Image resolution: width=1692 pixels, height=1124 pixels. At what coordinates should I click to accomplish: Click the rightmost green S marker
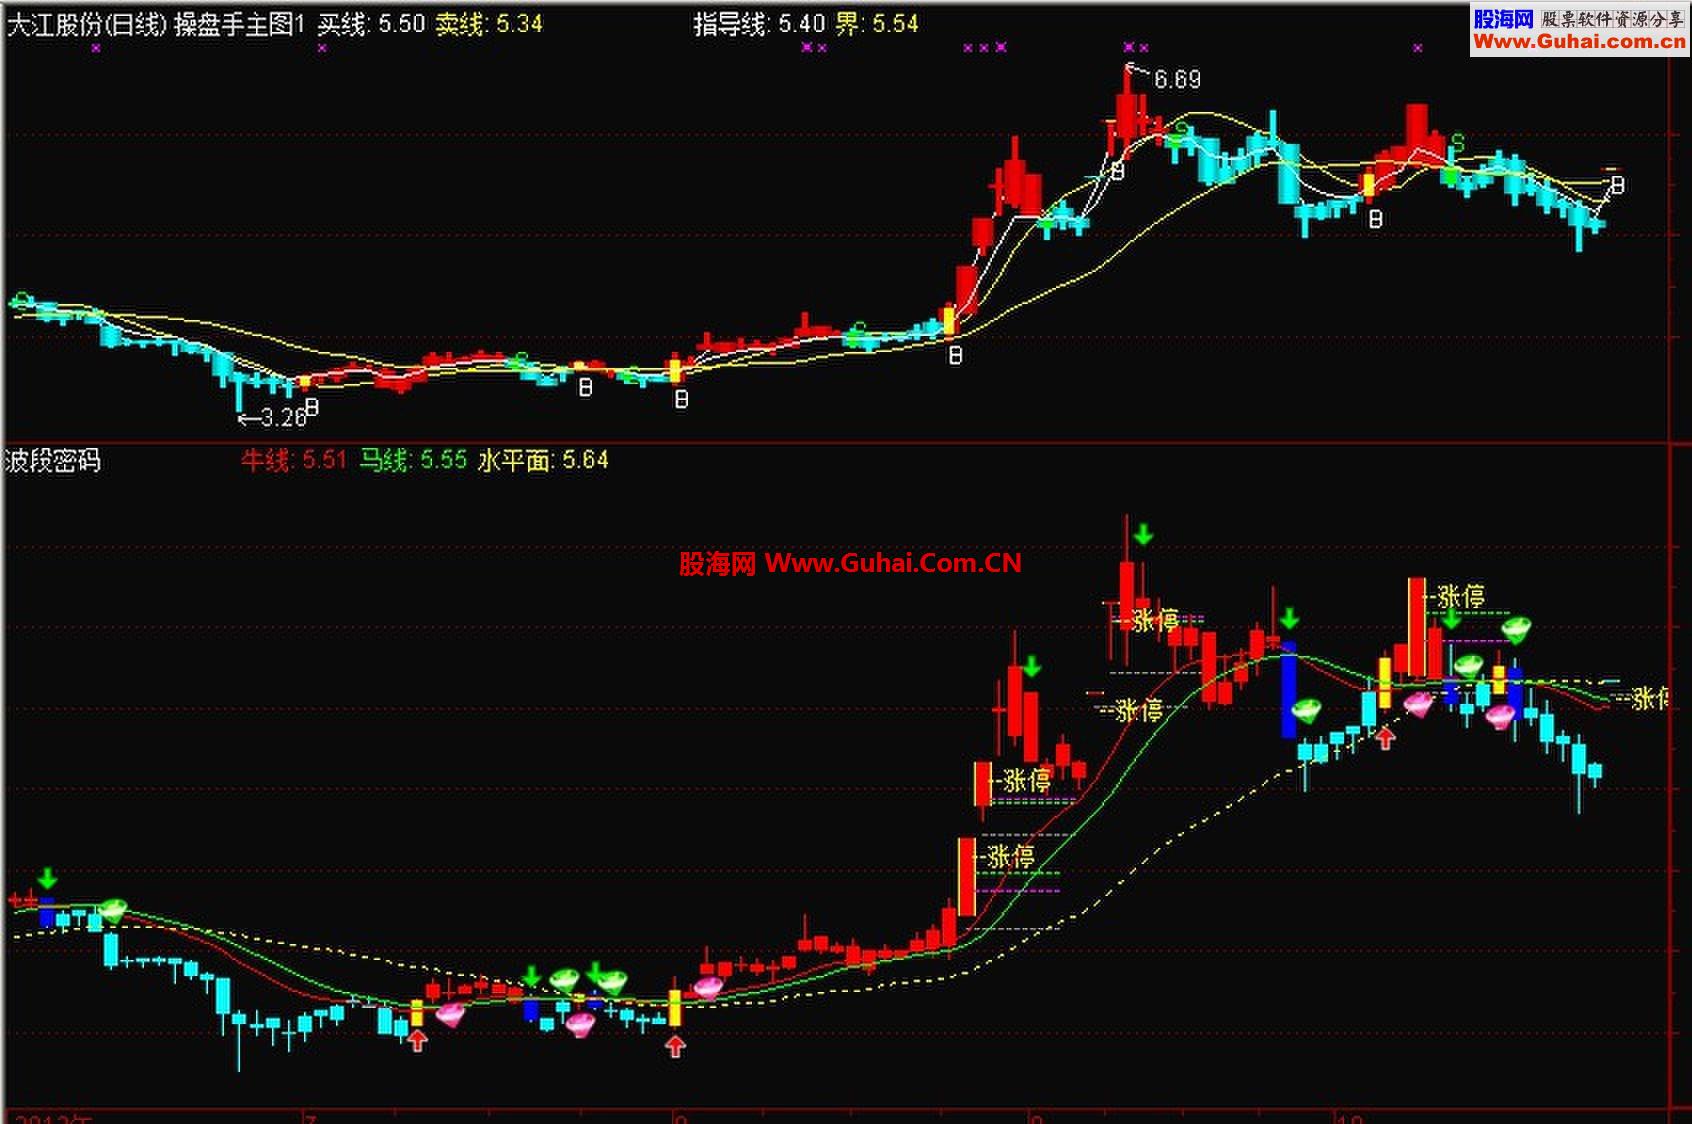(x=1458, y=143)
